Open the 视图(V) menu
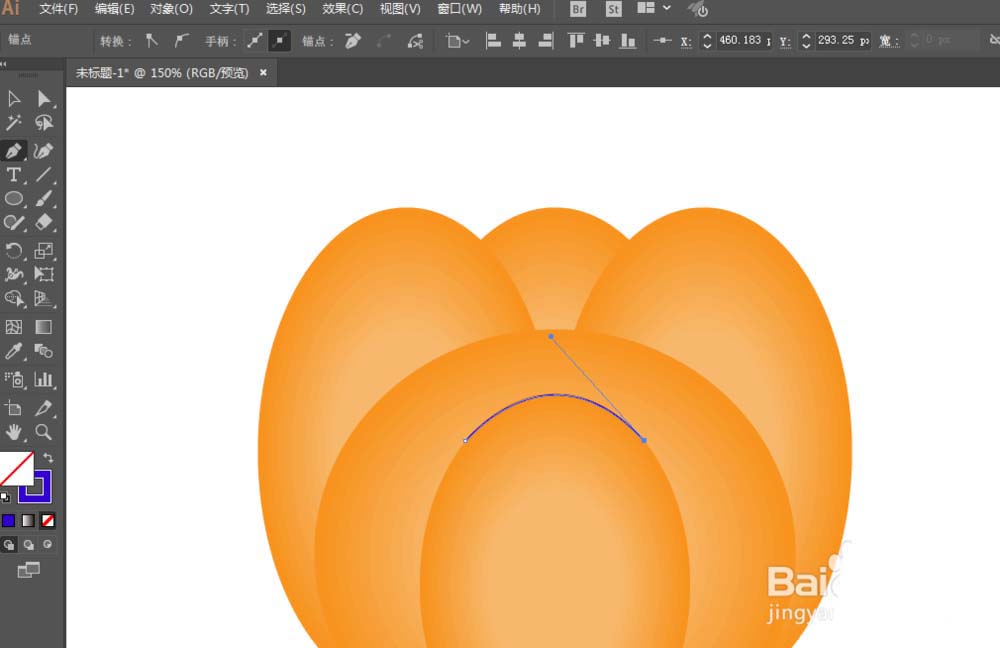Viewport: 1000px width, 648px height. [400, 9]
